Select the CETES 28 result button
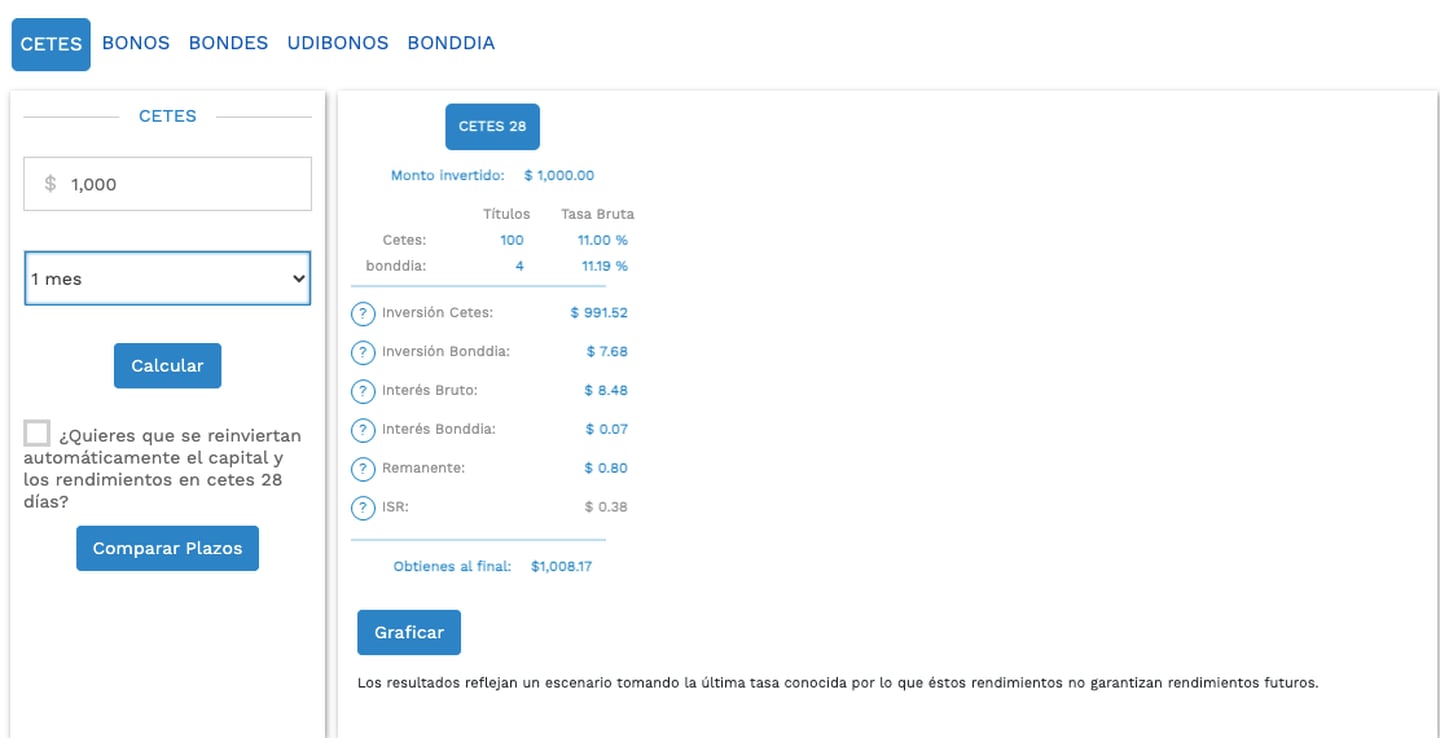The width and height of the screenshot is (1440, 738). point(492,127)
